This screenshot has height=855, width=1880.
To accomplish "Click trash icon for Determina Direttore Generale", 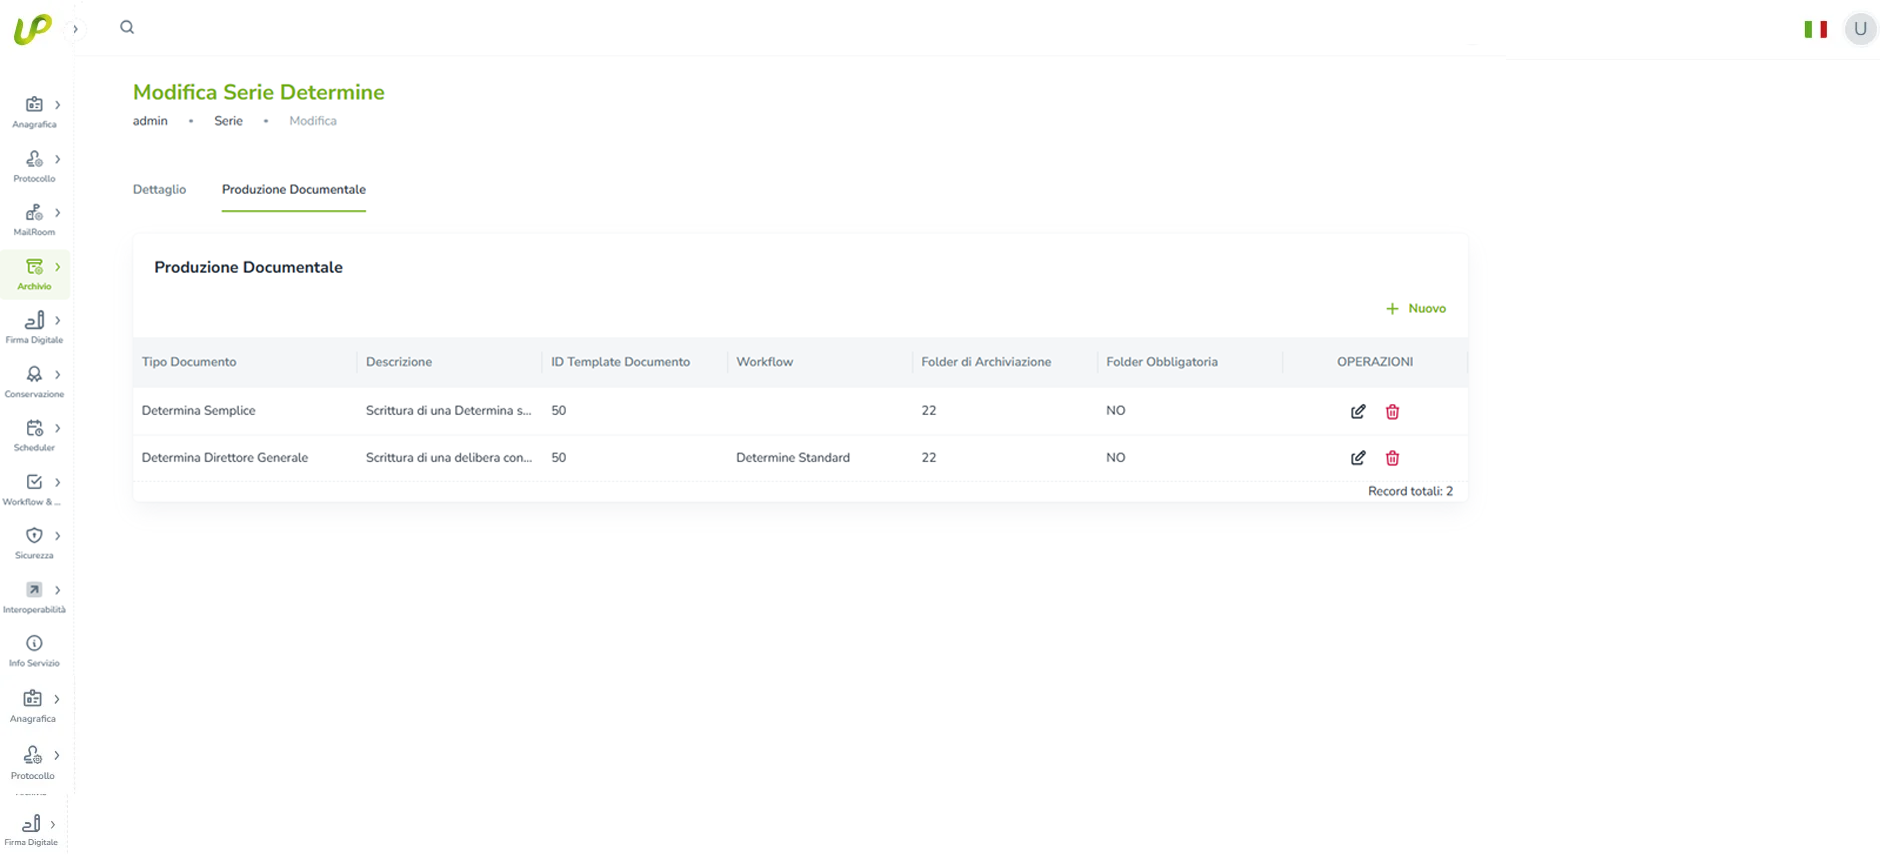I will [x=1392, y=458].
